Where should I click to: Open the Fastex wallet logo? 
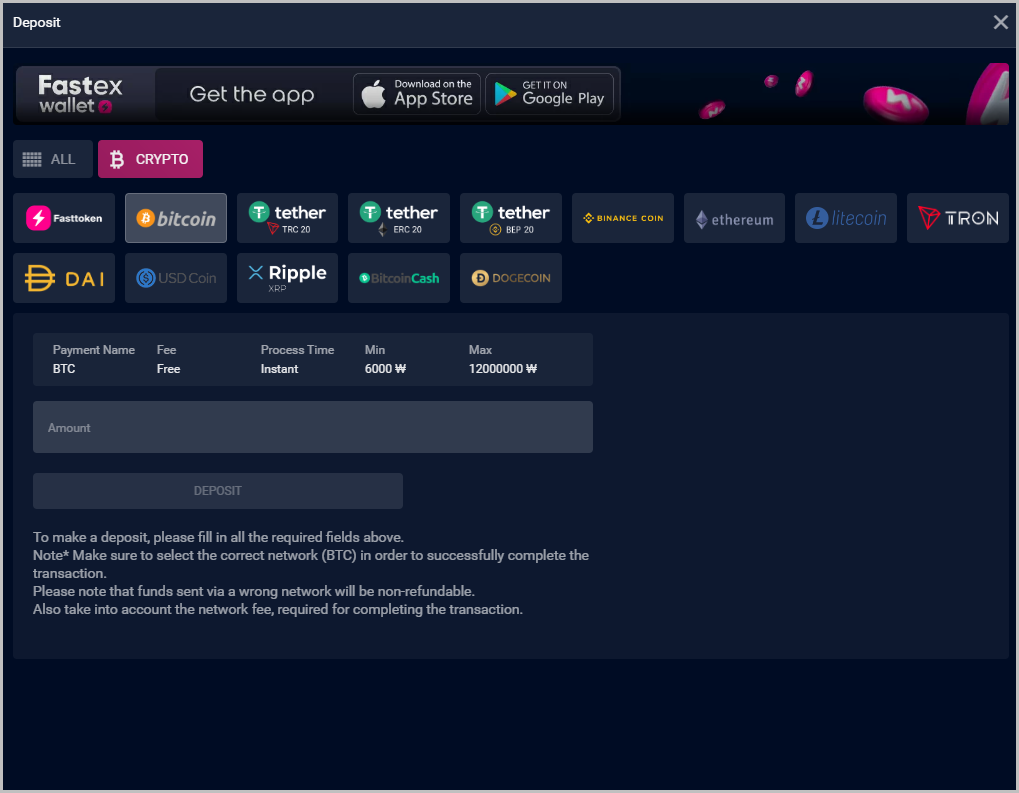tap(80, 94)
